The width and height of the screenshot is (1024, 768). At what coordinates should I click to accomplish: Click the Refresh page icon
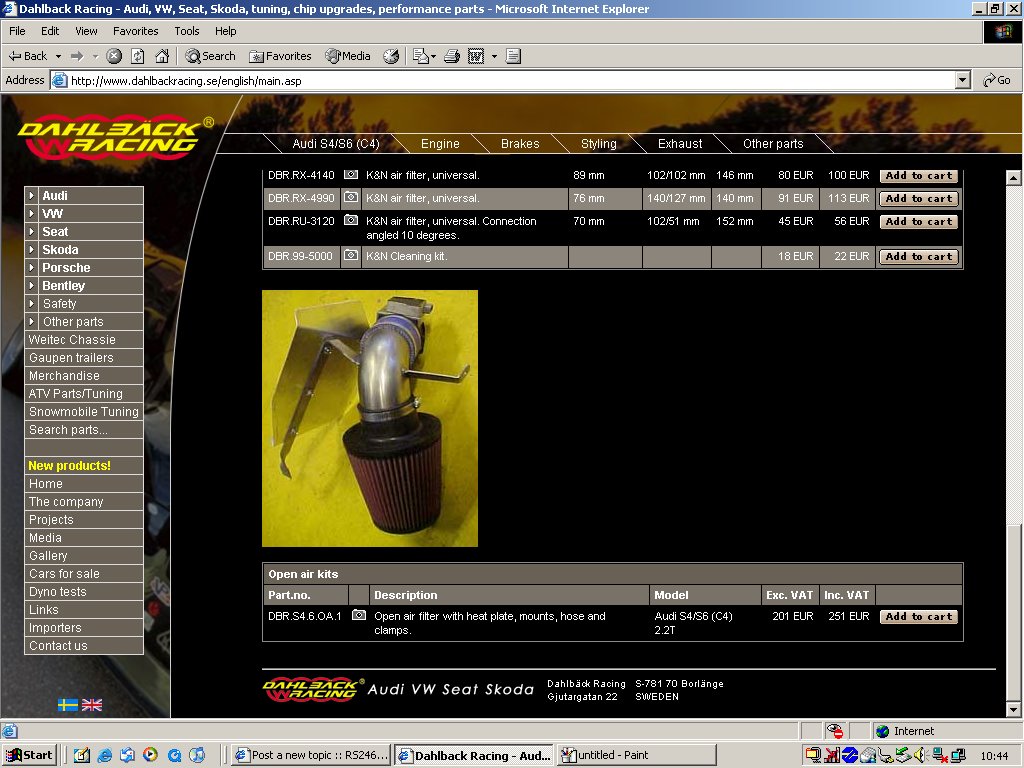(138, 56)
